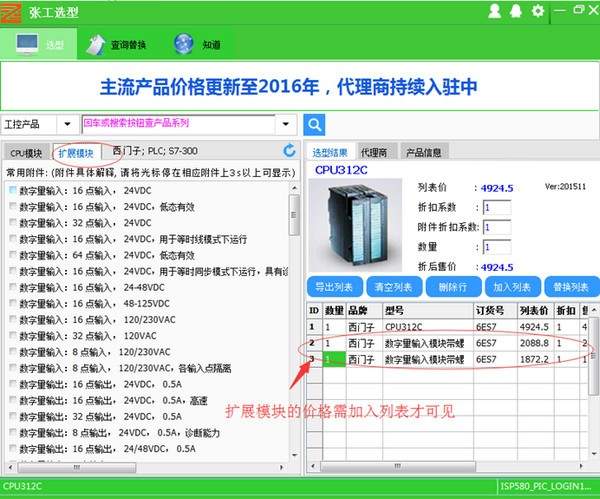Switch to the CPU模块 tab
Viewport: 600px width, 499px height.
26,153
